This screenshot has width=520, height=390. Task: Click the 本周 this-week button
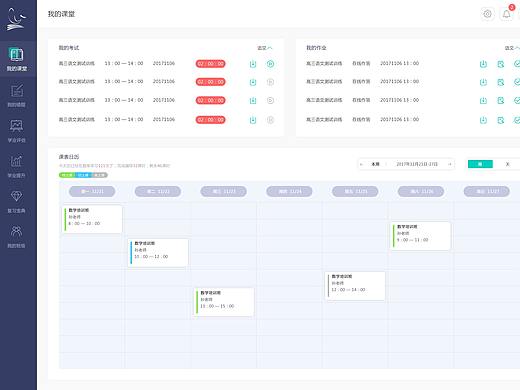(375, 164)
